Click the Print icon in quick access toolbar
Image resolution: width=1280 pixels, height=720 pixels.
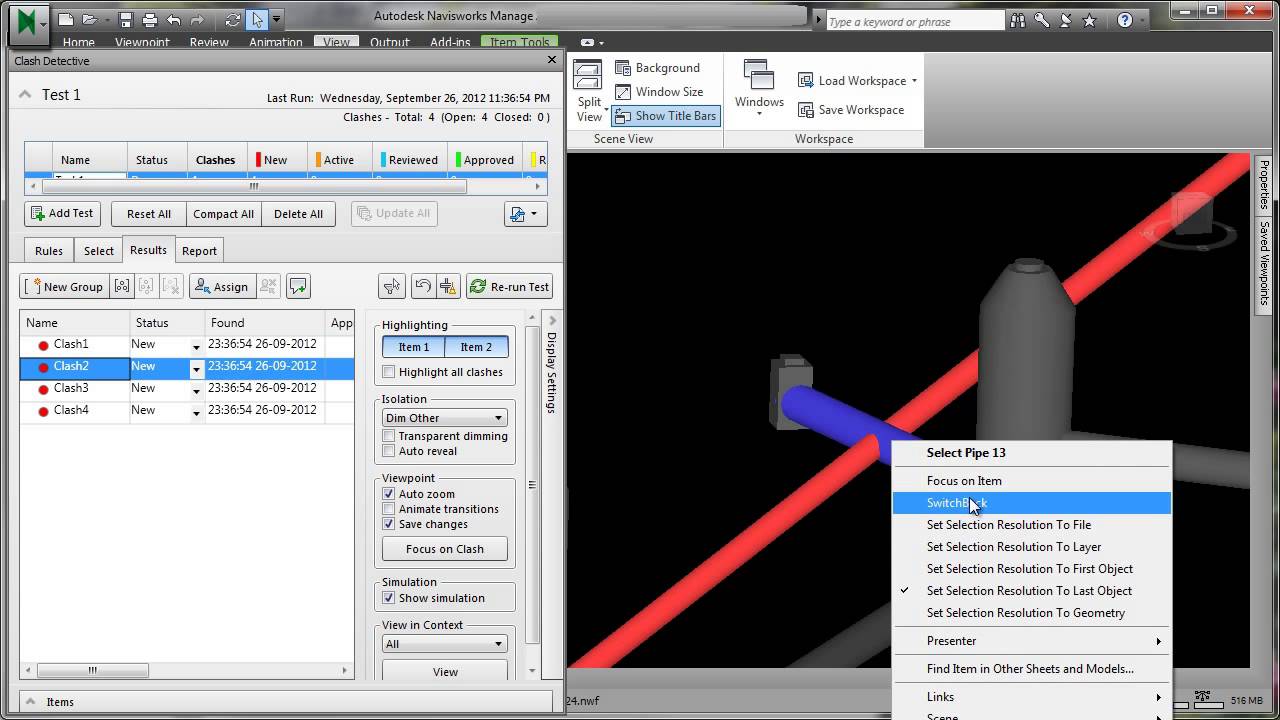(x=150, y=20)
